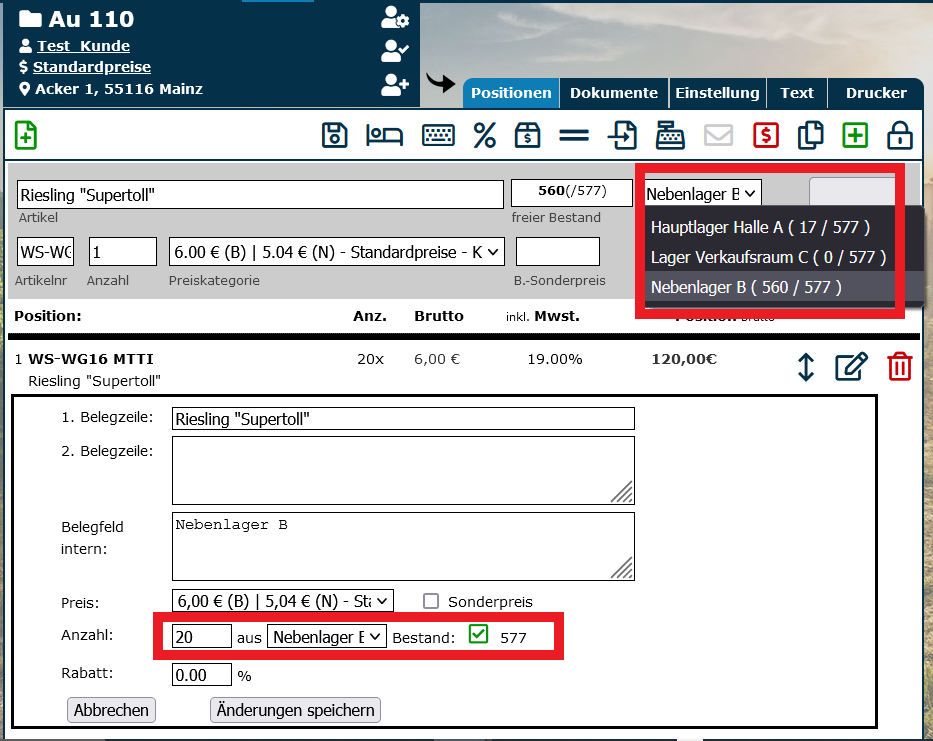
Task: Switch to the Dokumente tab
Action: (613, 93)
